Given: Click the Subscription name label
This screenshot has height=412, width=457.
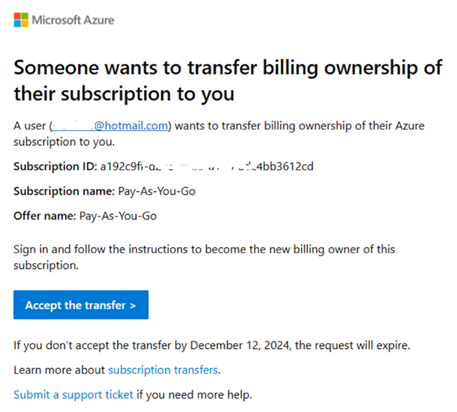Looking at the screenshot, I should (64, 191).
